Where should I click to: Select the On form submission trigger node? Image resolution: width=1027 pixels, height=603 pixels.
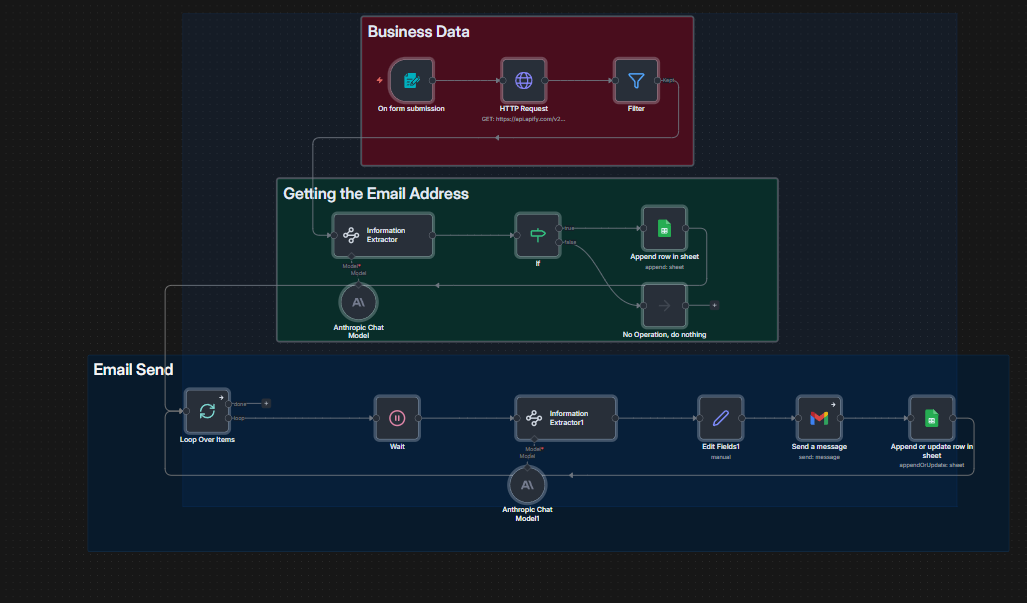click(x=411, y=81)
